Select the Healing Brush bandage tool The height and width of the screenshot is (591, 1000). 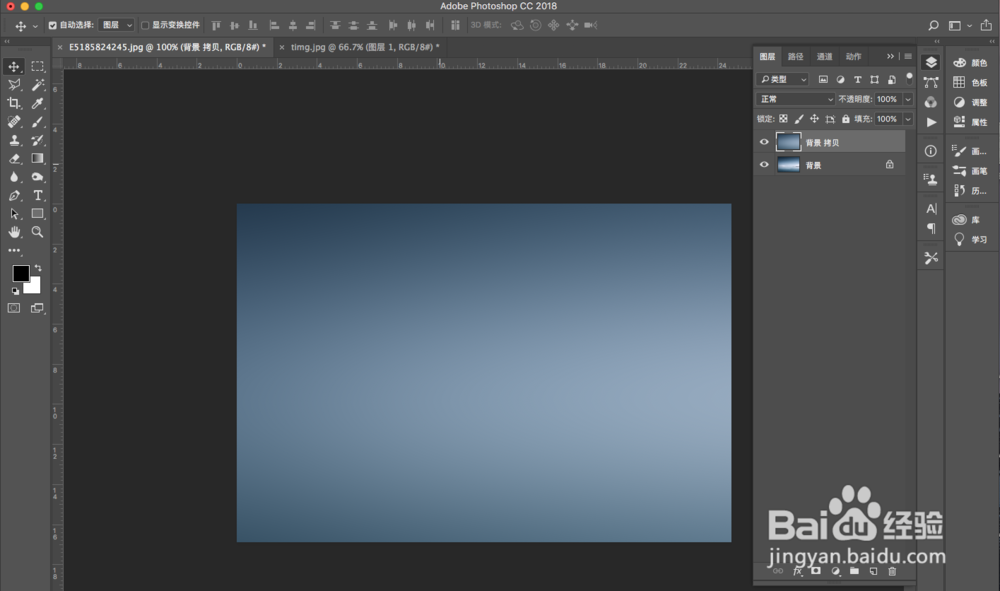coord(14,122)
